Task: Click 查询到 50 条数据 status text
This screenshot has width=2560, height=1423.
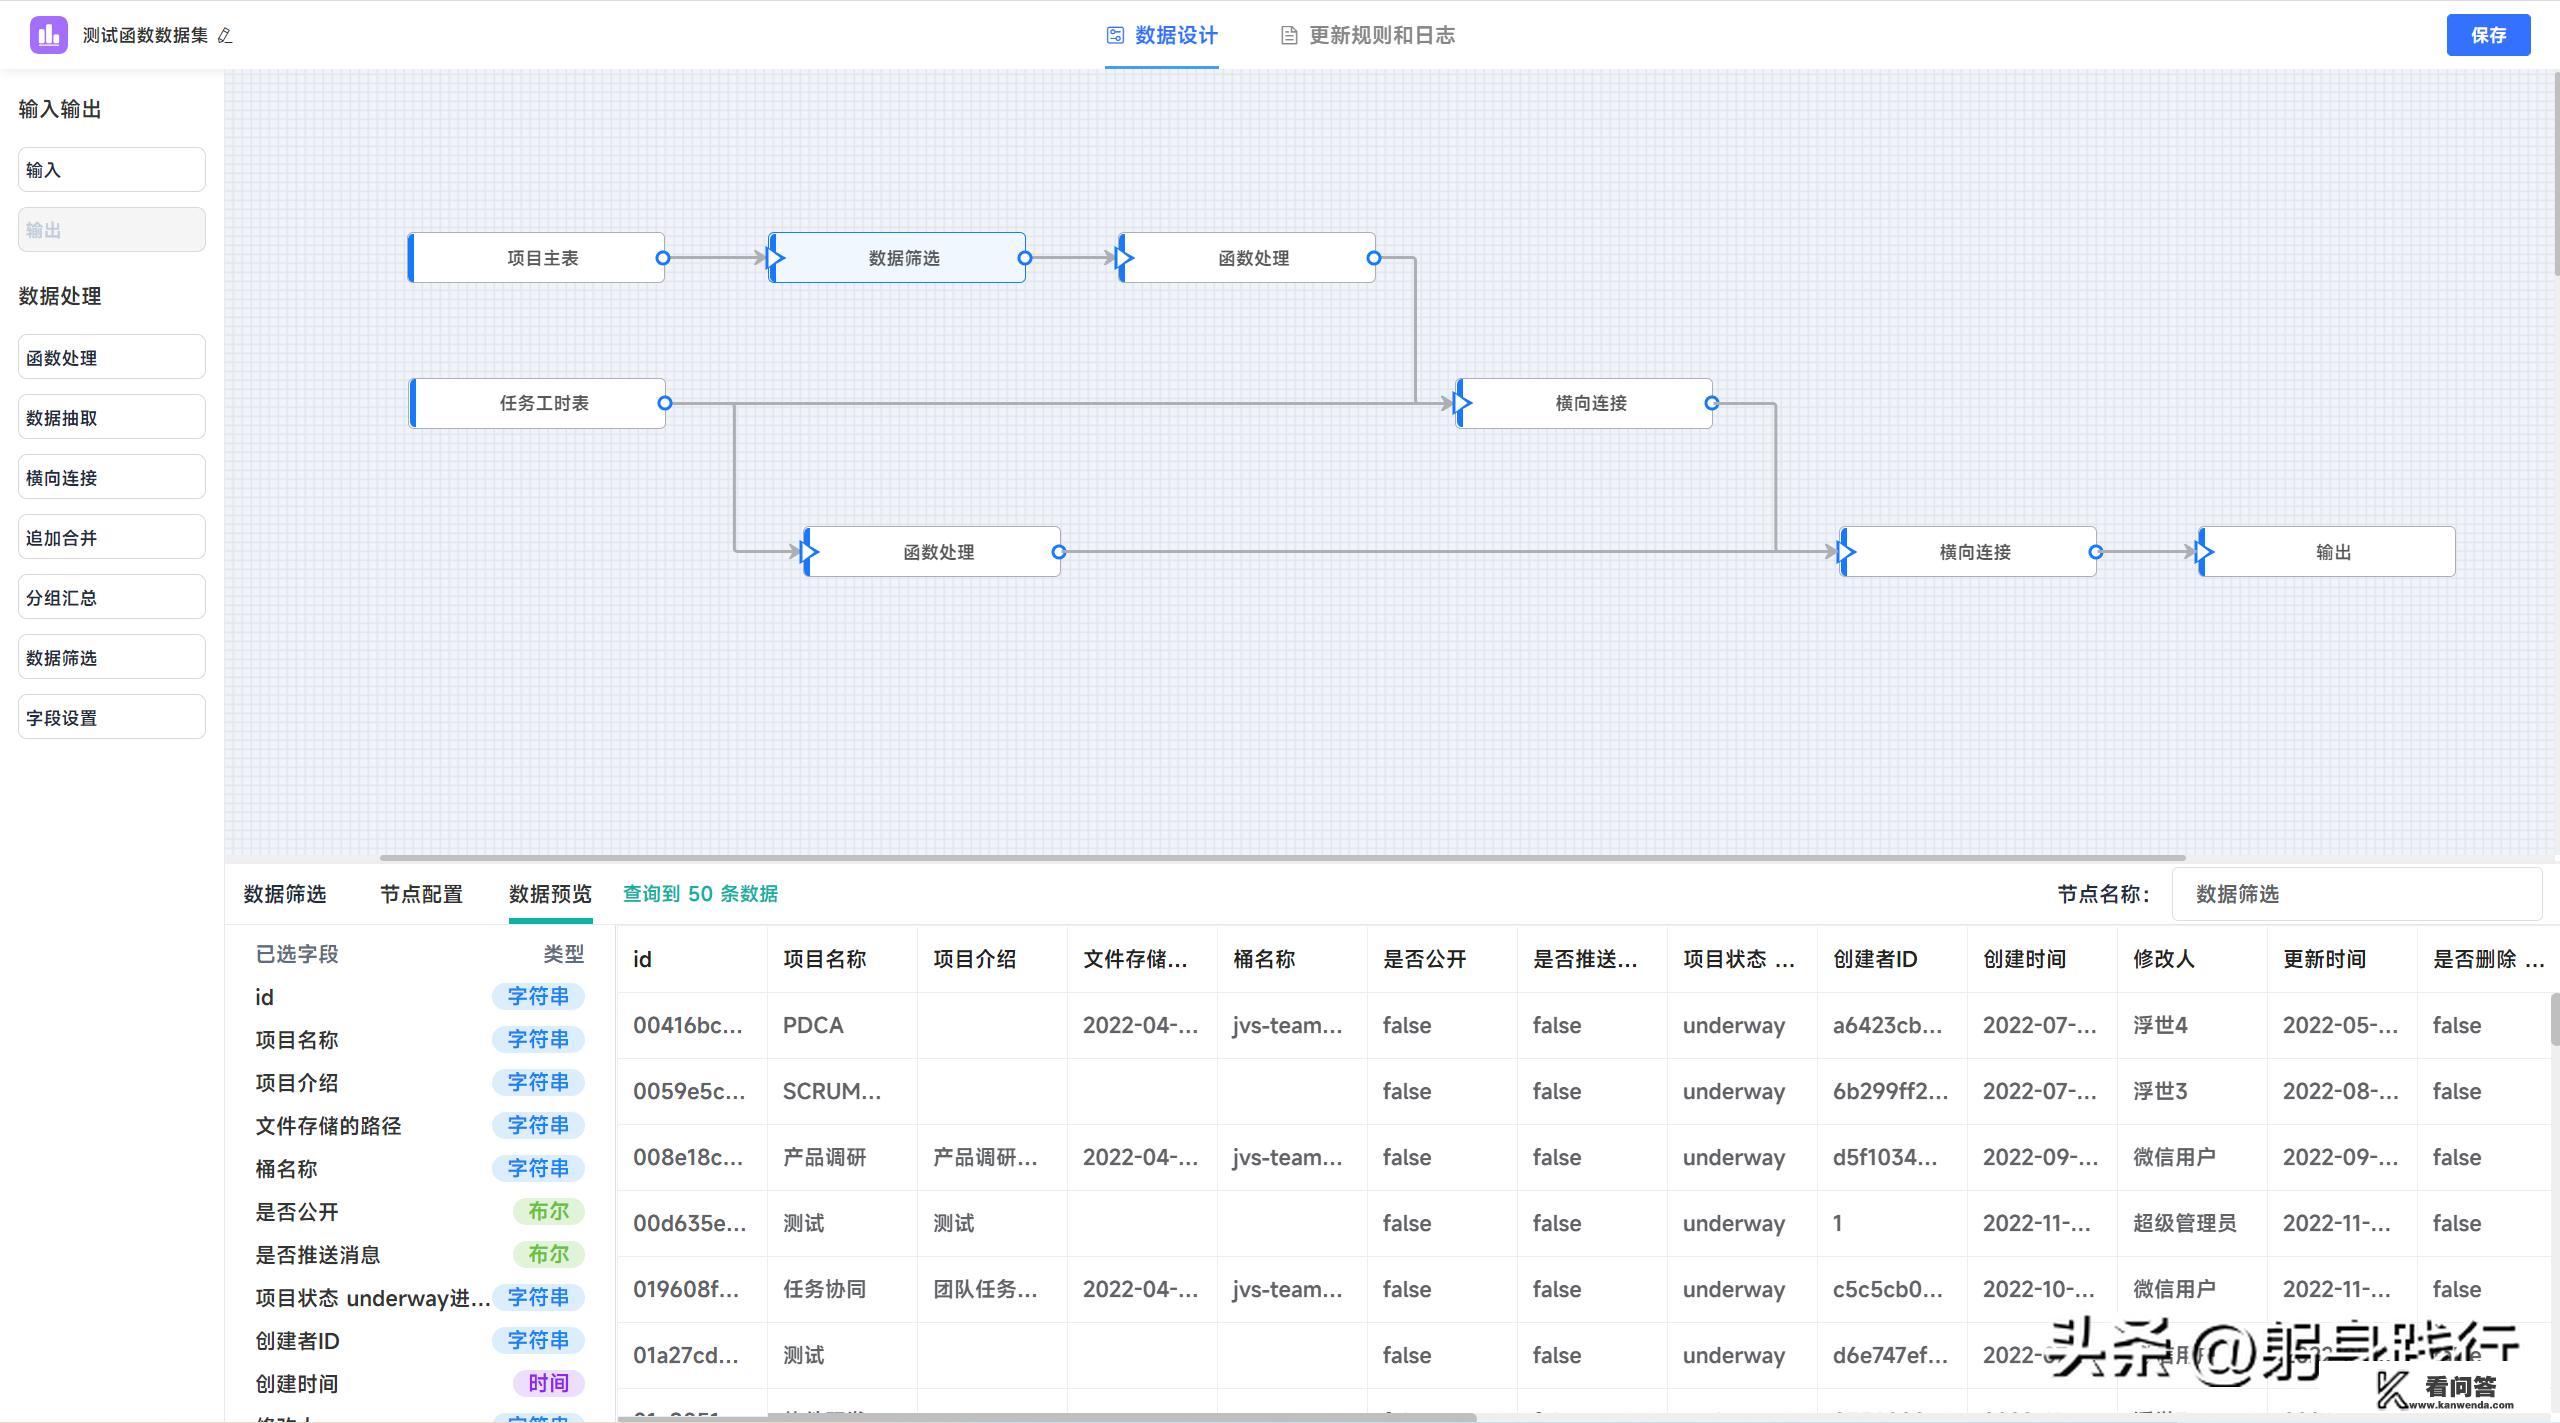Action: point(700,894)
